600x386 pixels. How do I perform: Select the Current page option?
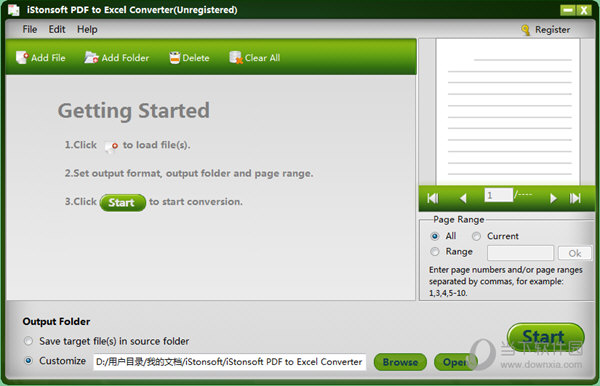[x=476, y=236]
